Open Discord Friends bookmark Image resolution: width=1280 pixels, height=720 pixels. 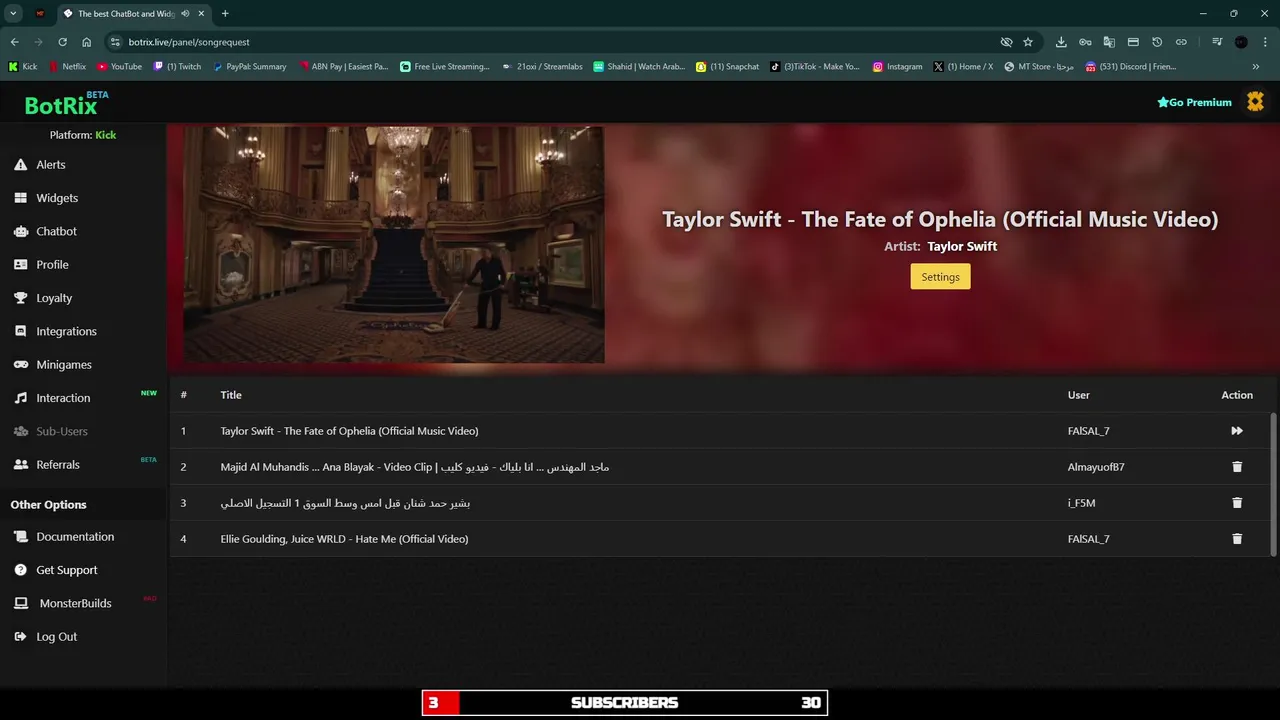coord(1130,67)
